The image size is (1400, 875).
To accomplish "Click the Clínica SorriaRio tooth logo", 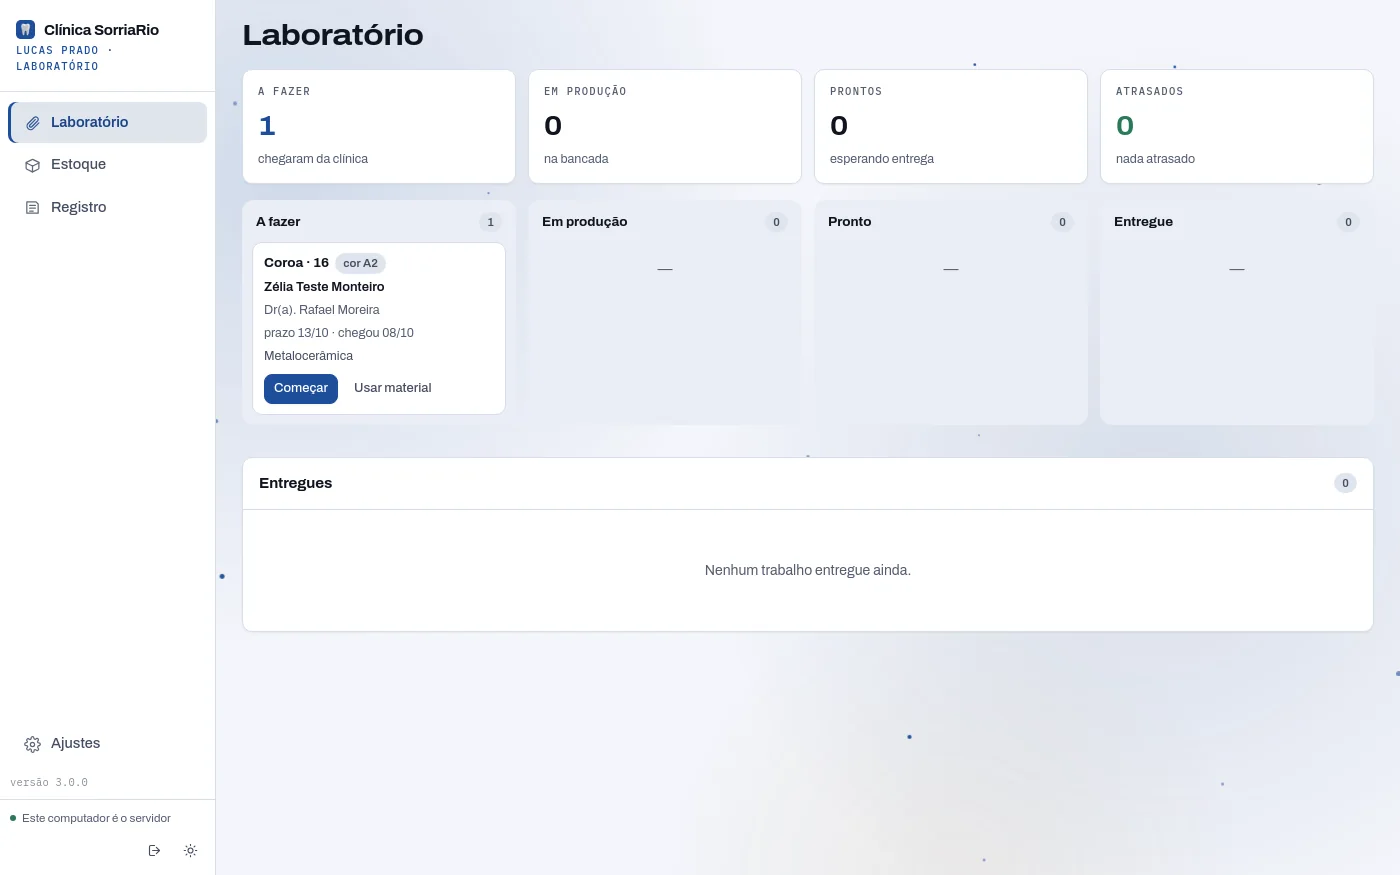I will point(25,30).
